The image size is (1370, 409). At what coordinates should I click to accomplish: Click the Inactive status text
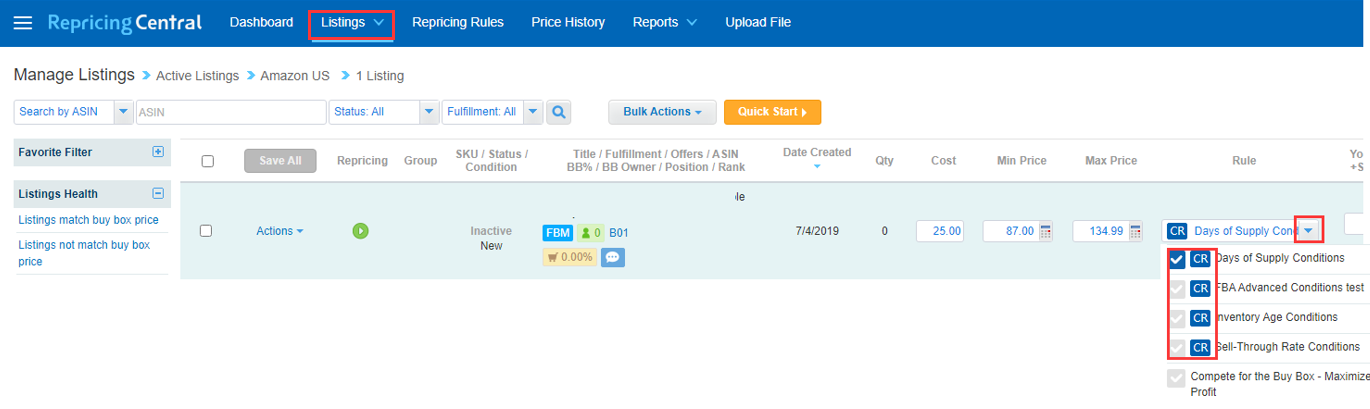491,231
